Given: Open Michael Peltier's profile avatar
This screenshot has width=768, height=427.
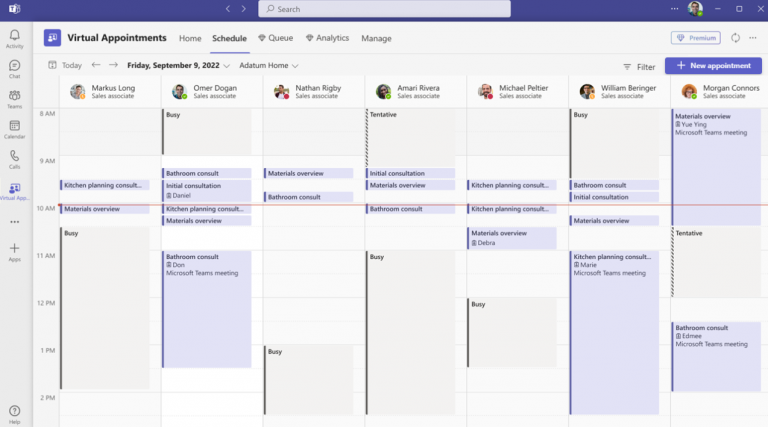Looking at the screenshot, I should pos(485,91).
